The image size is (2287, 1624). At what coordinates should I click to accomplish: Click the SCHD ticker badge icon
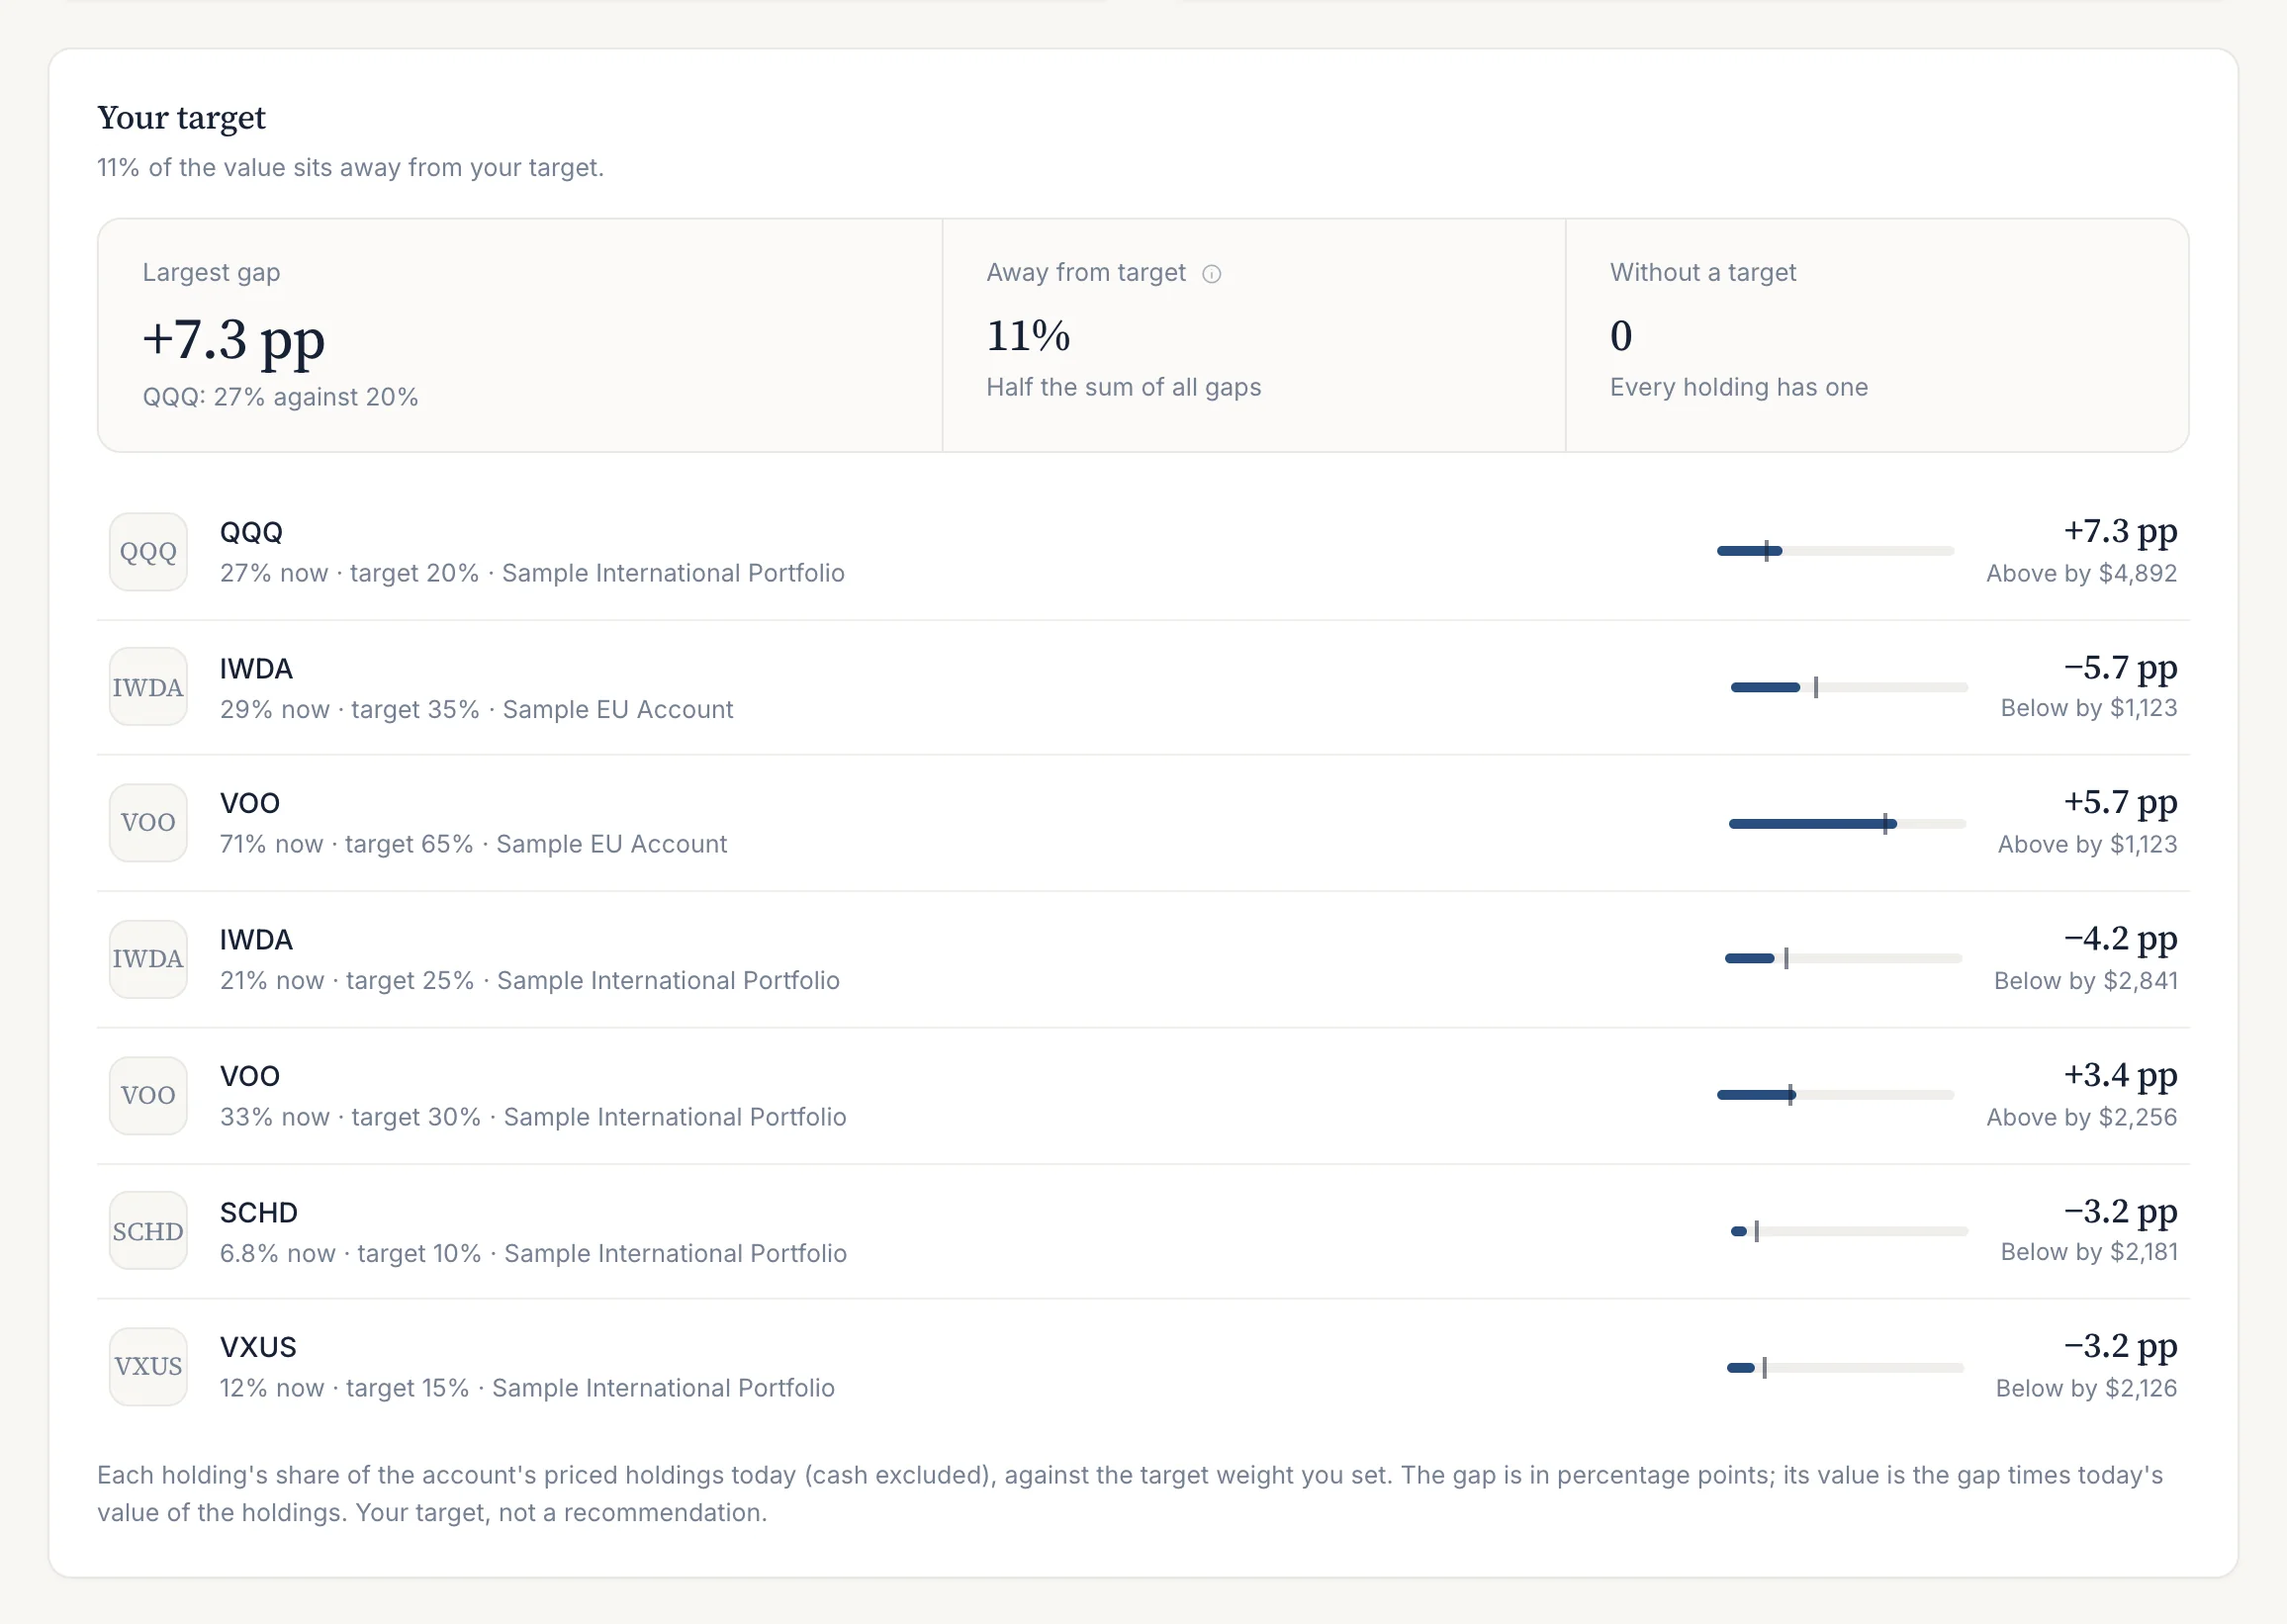[x=148, y=1231]
